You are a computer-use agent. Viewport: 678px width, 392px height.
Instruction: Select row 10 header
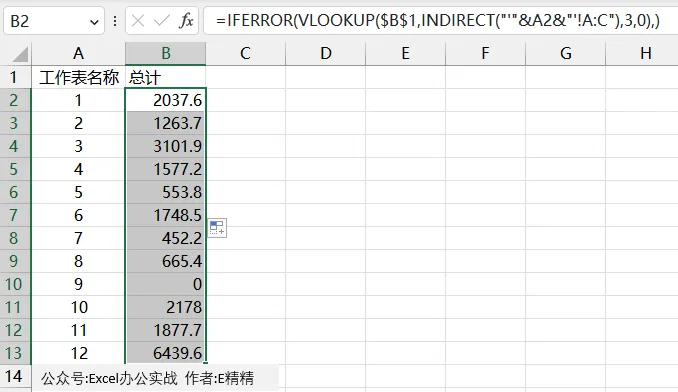15,284
